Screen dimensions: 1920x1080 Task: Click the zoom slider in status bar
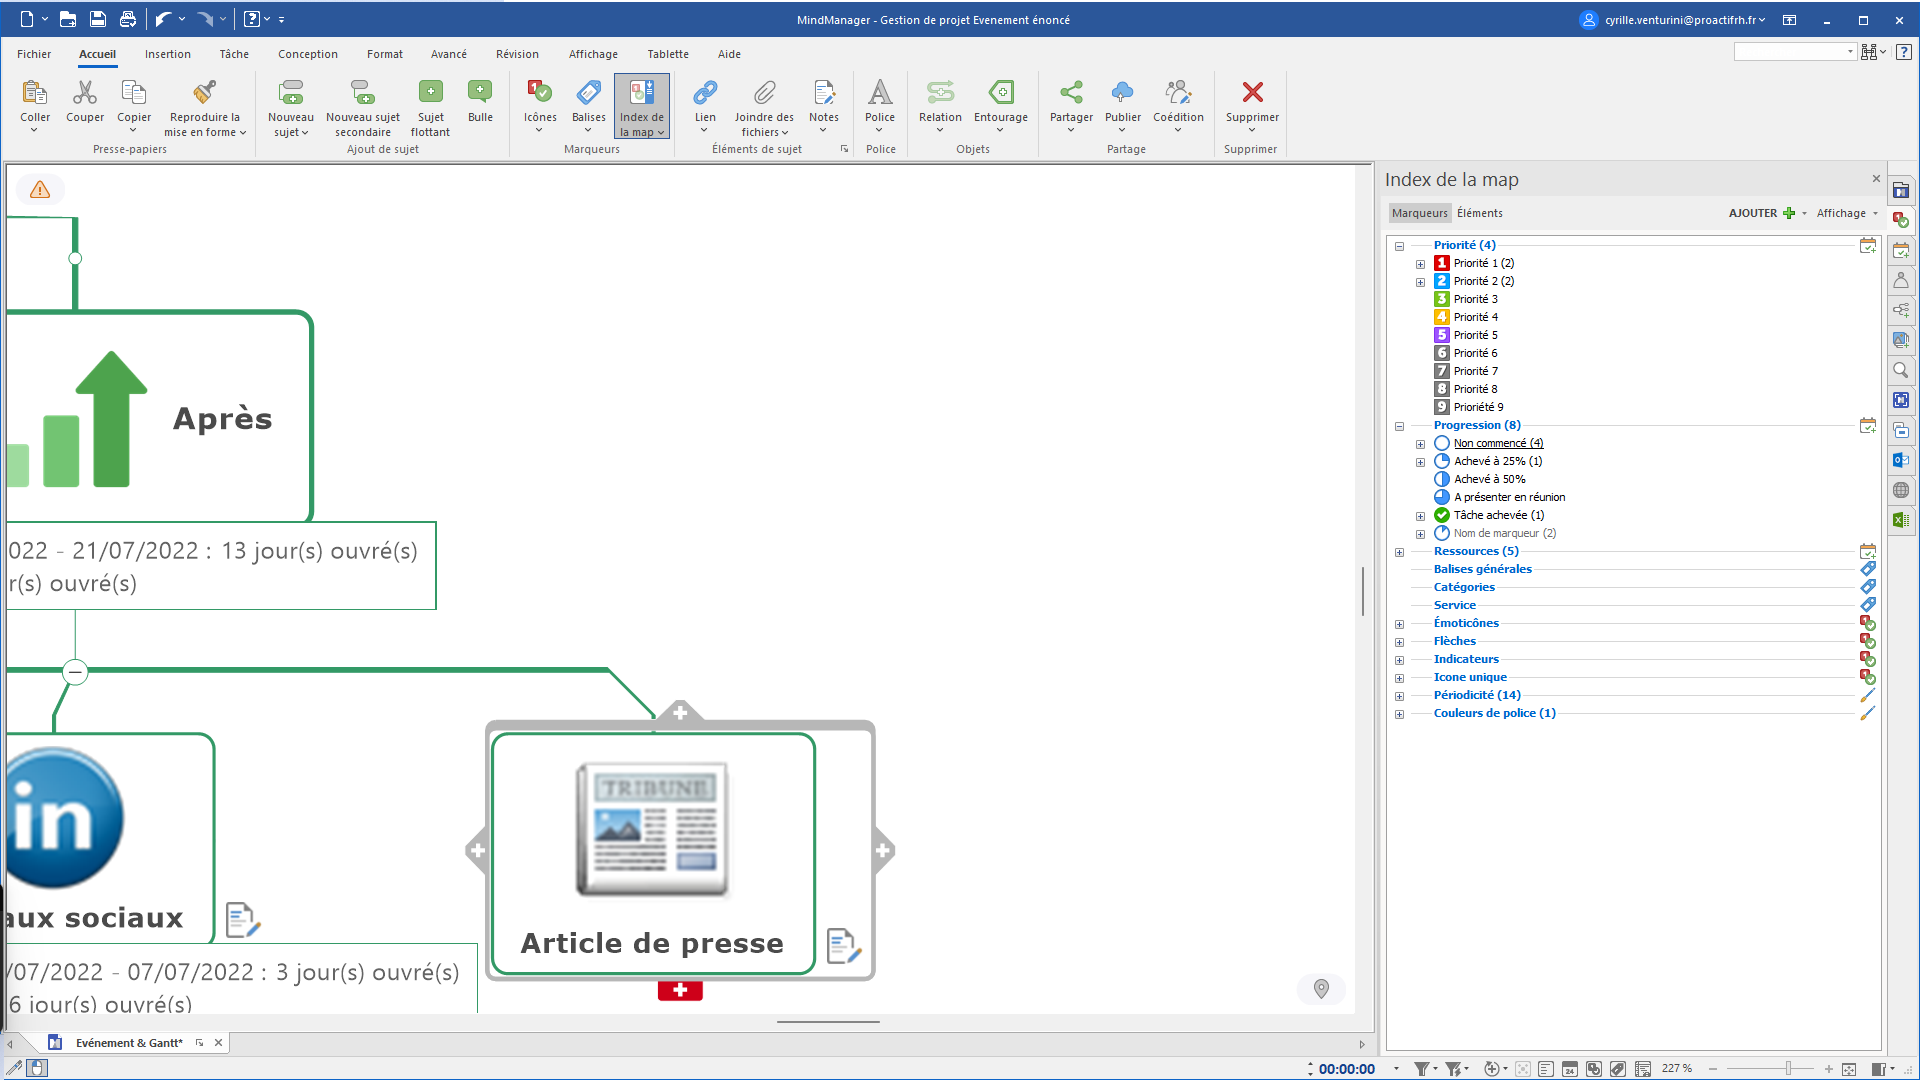[x=1788, y=1069]
